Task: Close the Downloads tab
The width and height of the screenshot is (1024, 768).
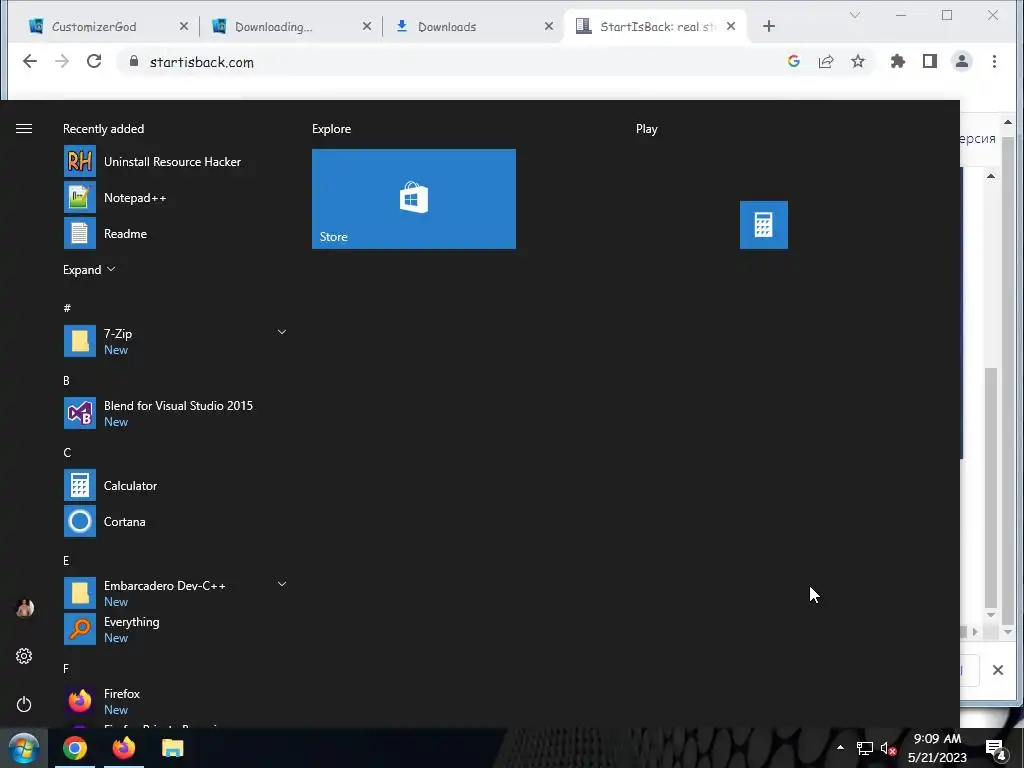Action: (x=549, y=26)
